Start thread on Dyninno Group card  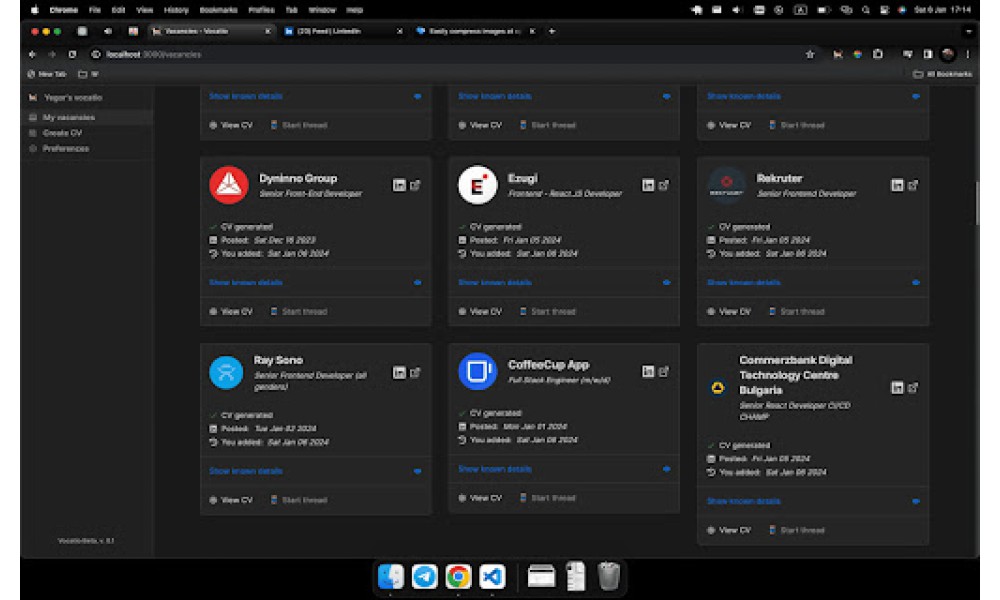(298, 312)
